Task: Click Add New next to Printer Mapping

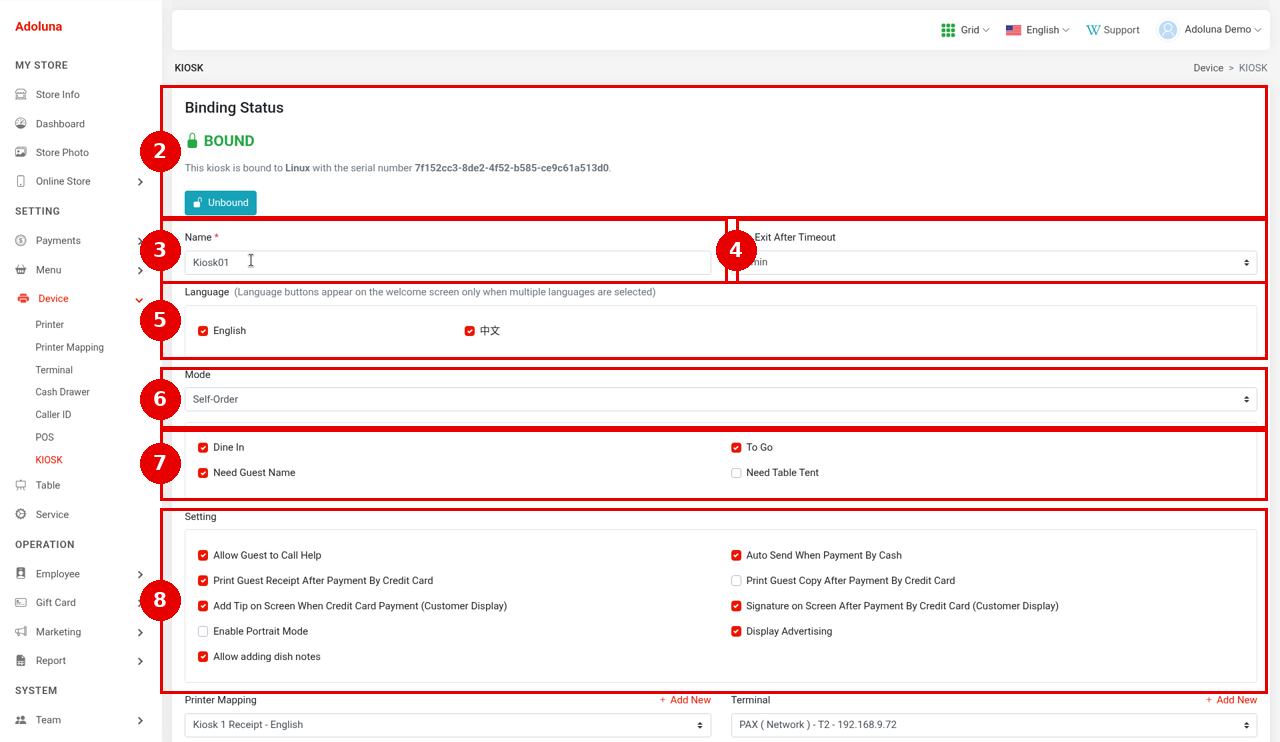Action: pyautogui.click(x=685, y=700)
